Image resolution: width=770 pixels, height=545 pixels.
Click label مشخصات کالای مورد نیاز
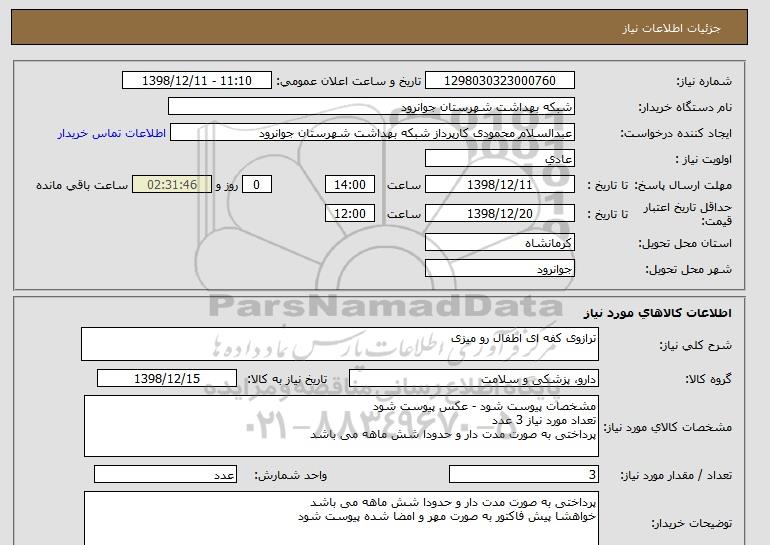pyautogui.click(x=668, y=427)
